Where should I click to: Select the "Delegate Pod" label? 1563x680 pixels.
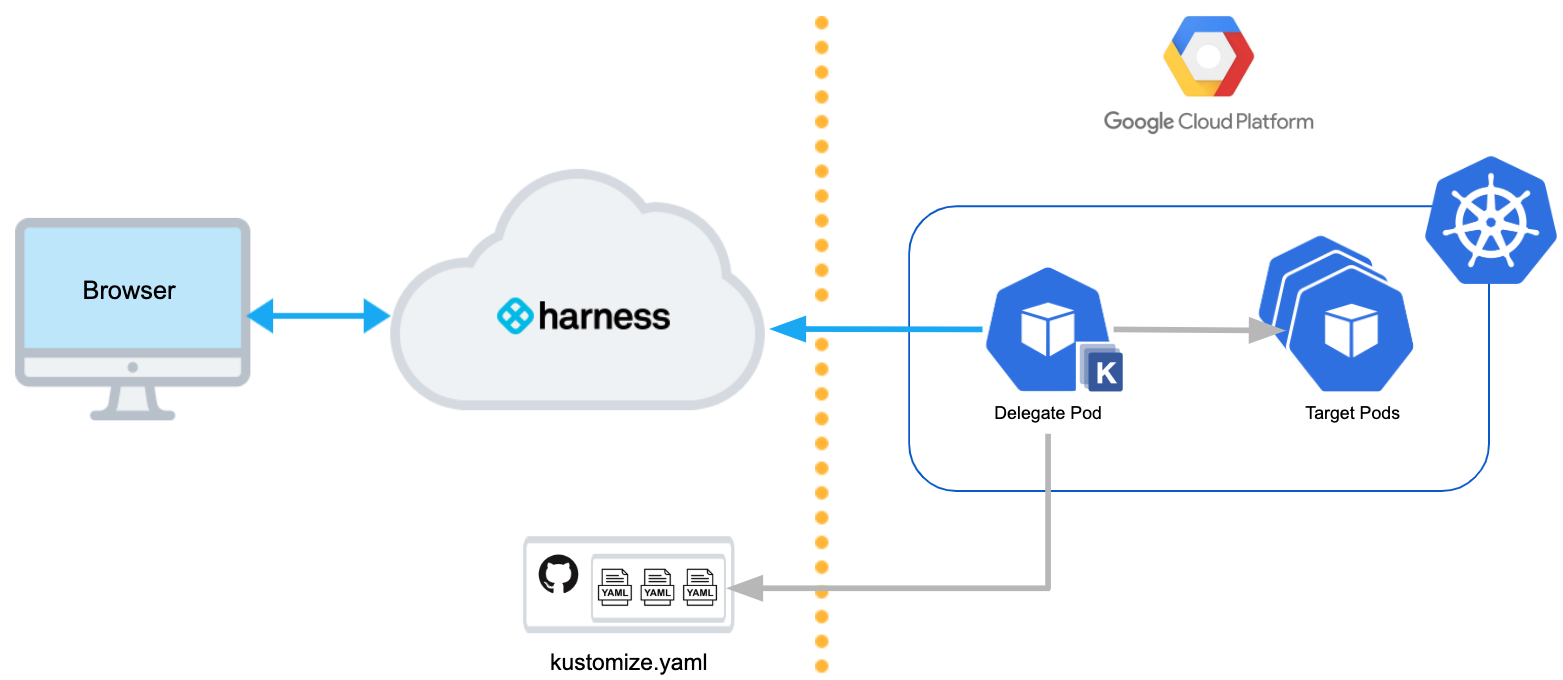tap(1047, 412)
